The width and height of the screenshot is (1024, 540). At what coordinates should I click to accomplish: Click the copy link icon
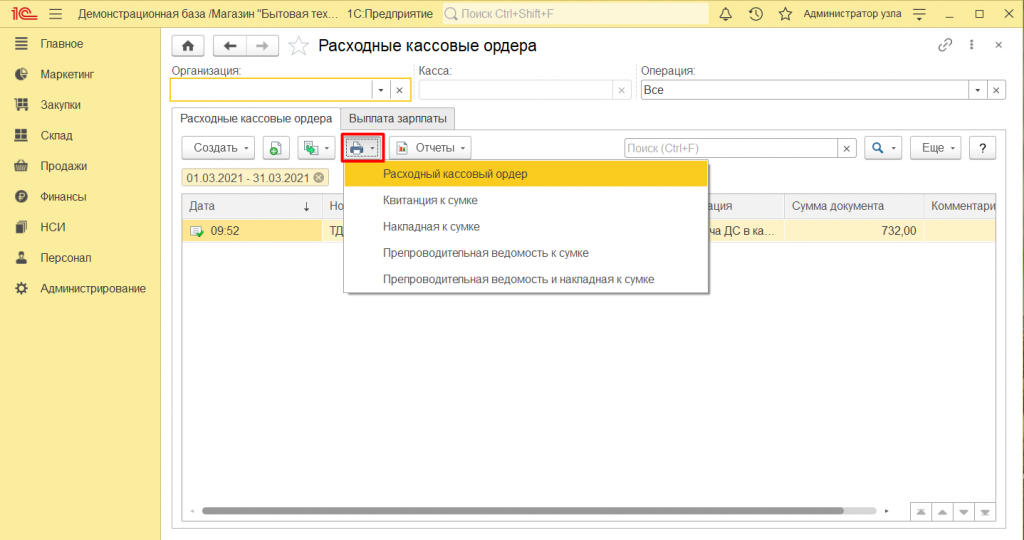point(945,46)
